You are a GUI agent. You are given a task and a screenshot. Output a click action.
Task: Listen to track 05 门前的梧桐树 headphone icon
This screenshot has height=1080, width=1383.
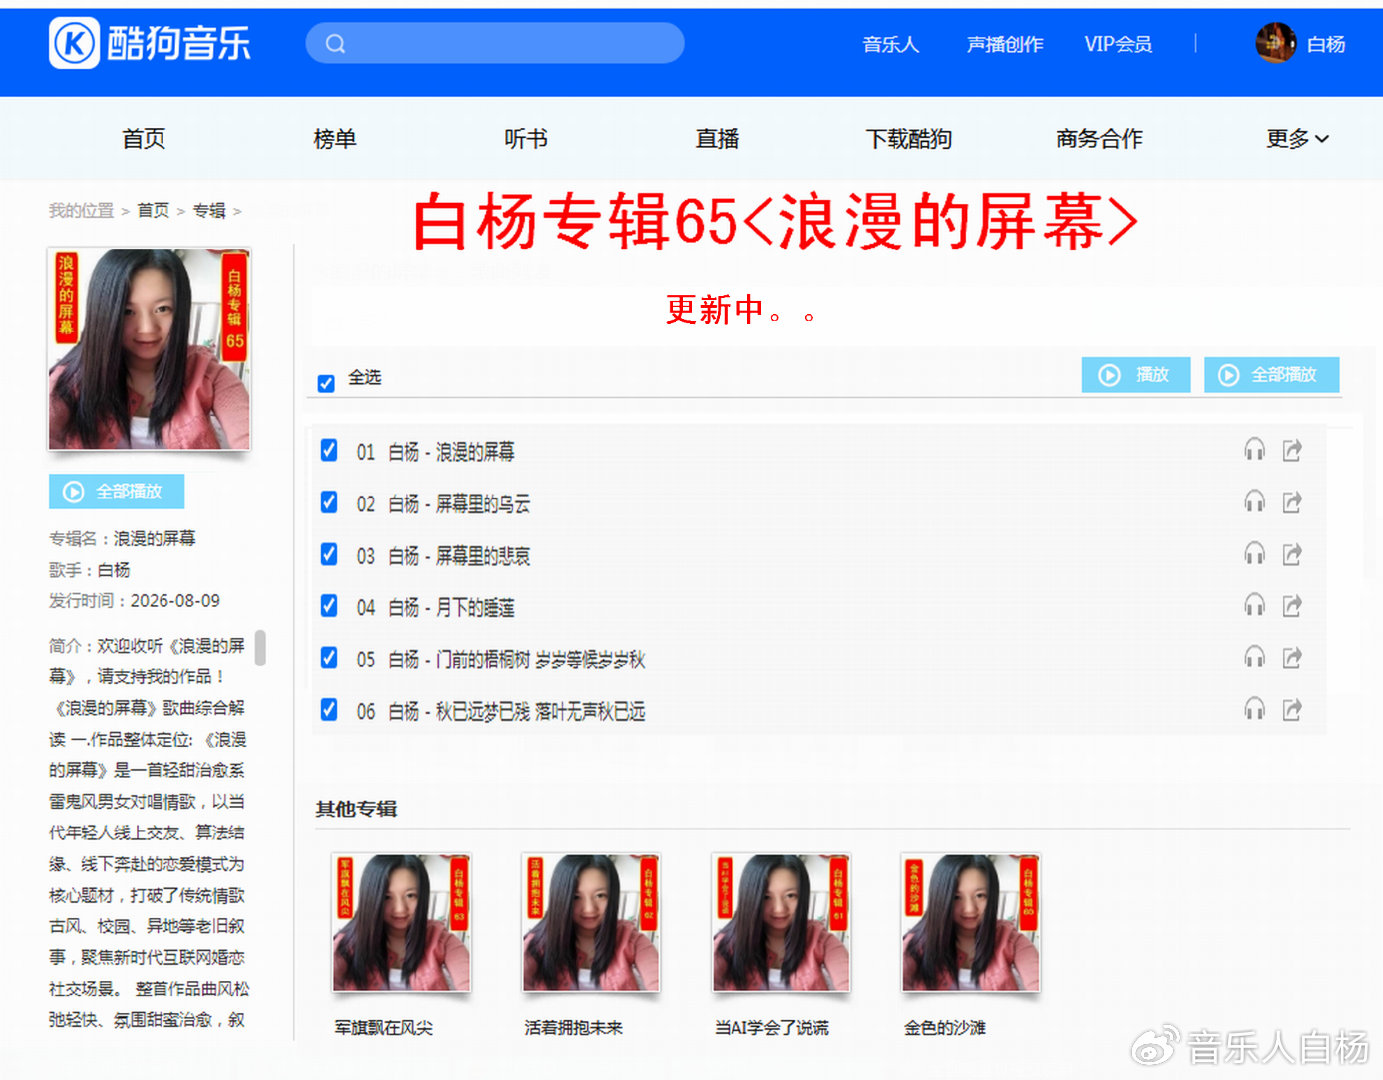click(x=1254, y=658)
